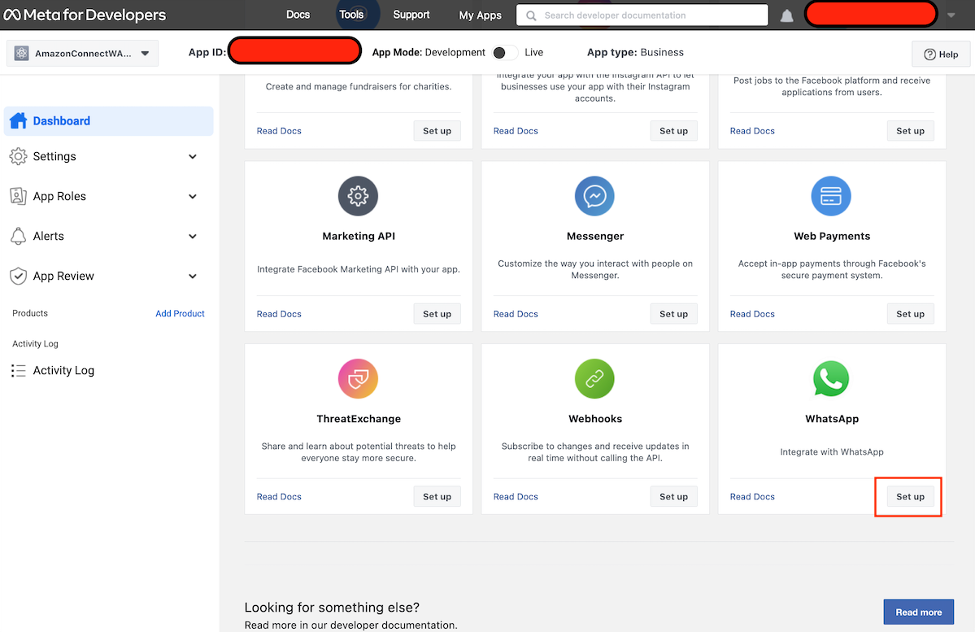Click the App Roles label in sidebar
This screenshot has height=633, width=977.
59,196
